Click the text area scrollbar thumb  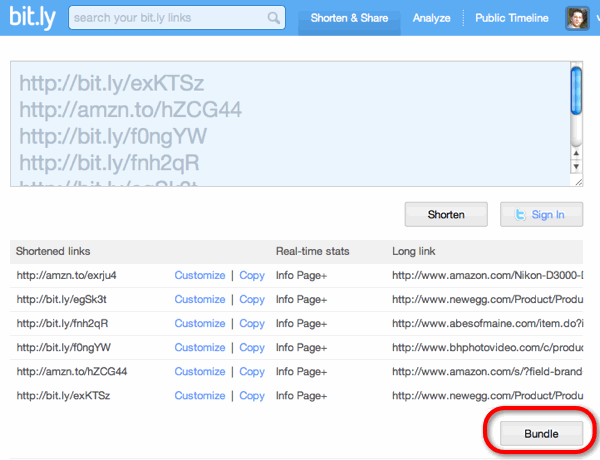point(576,91)
